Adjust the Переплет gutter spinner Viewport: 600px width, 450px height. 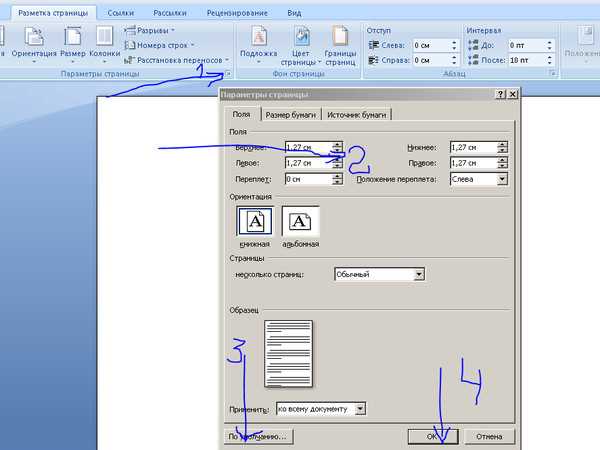pos(337,179)
